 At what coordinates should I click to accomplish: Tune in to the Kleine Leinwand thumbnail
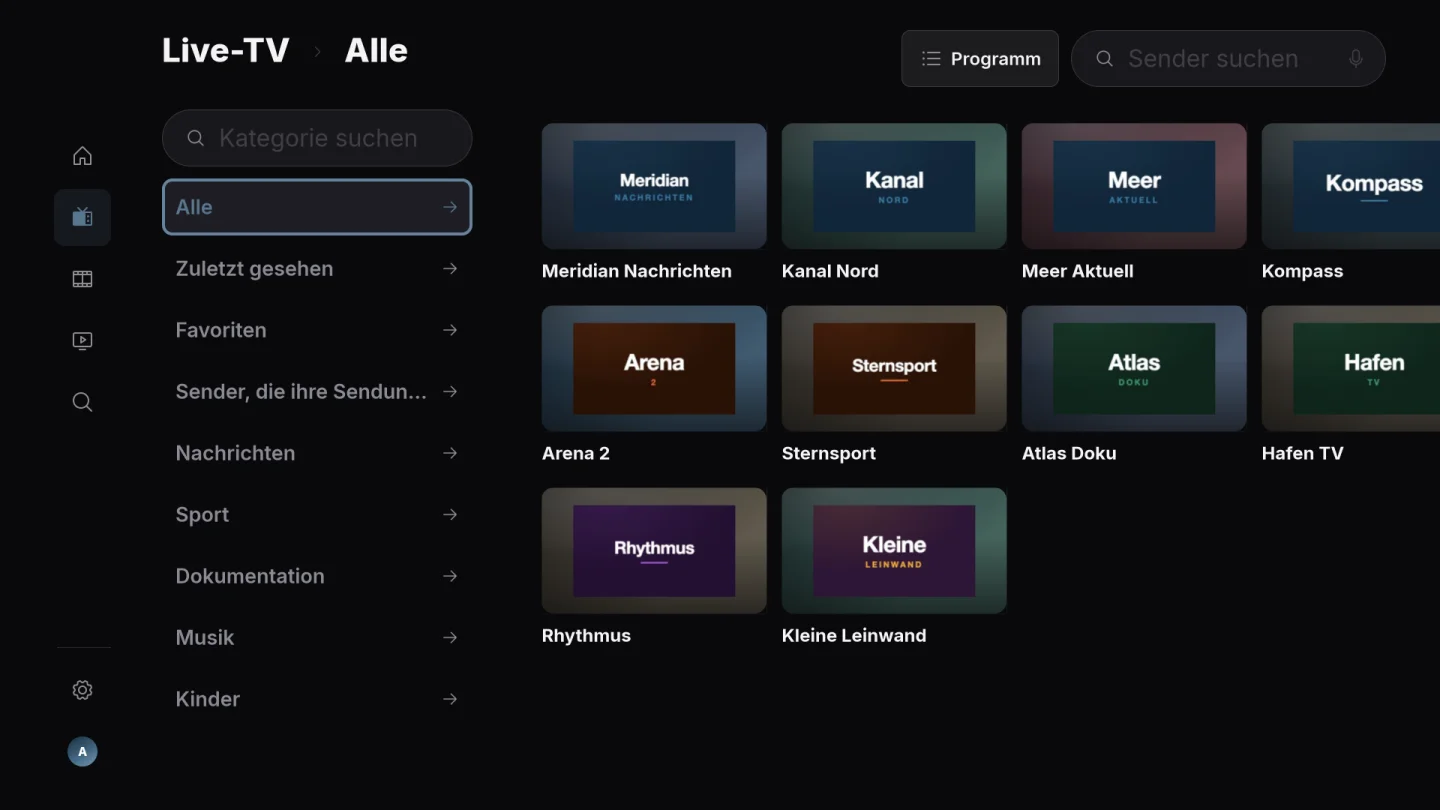(x=894, y=551)
